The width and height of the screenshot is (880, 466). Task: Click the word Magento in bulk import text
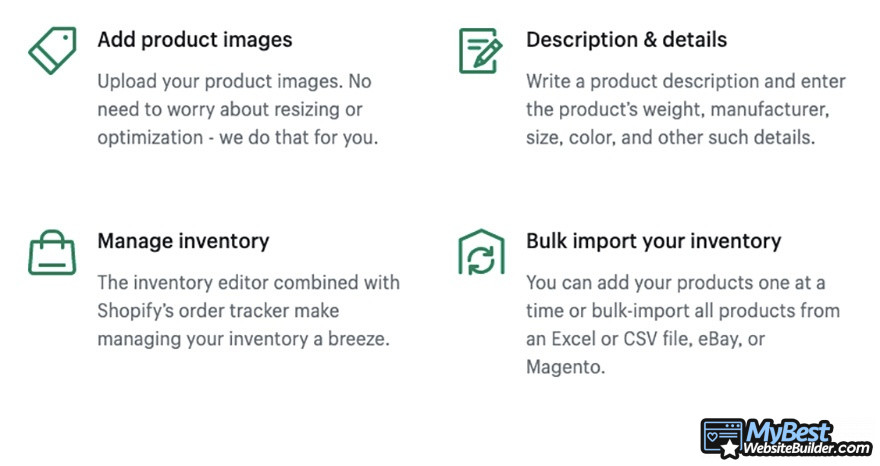point(564,367)
